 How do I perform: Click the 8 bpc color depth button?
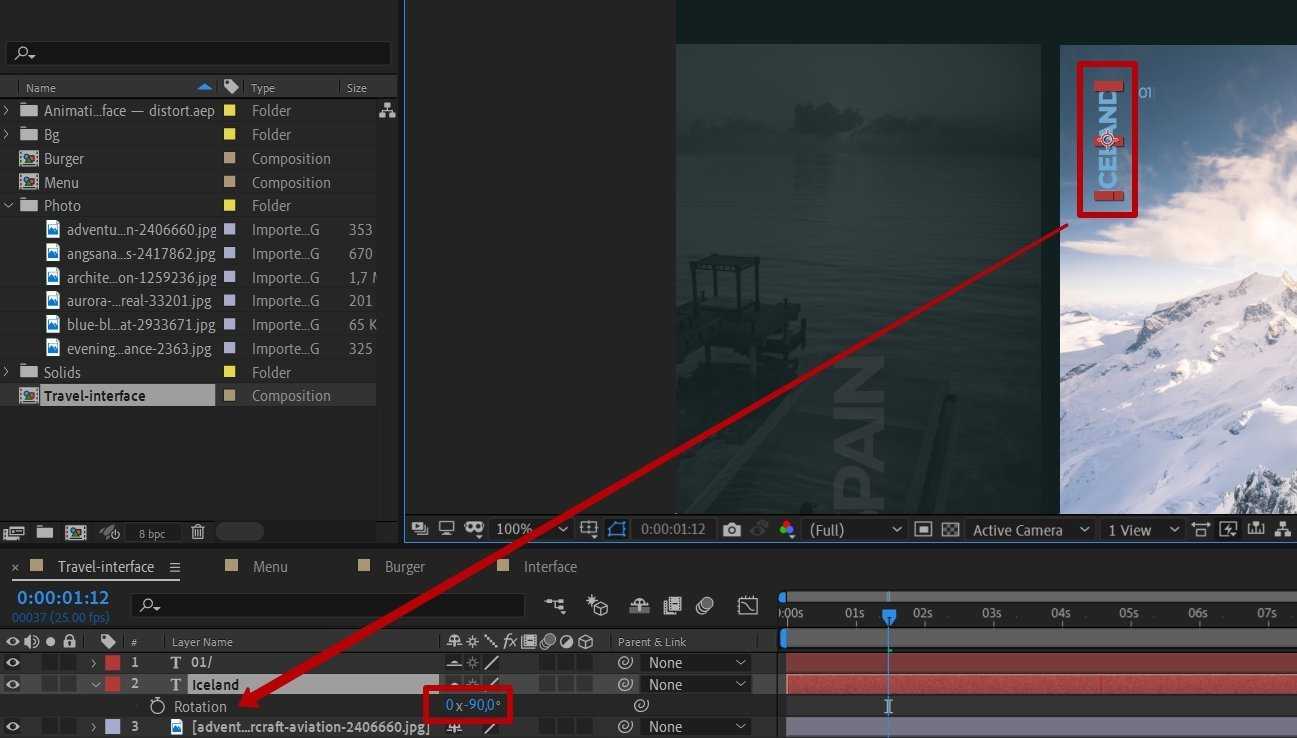point(152,533)
